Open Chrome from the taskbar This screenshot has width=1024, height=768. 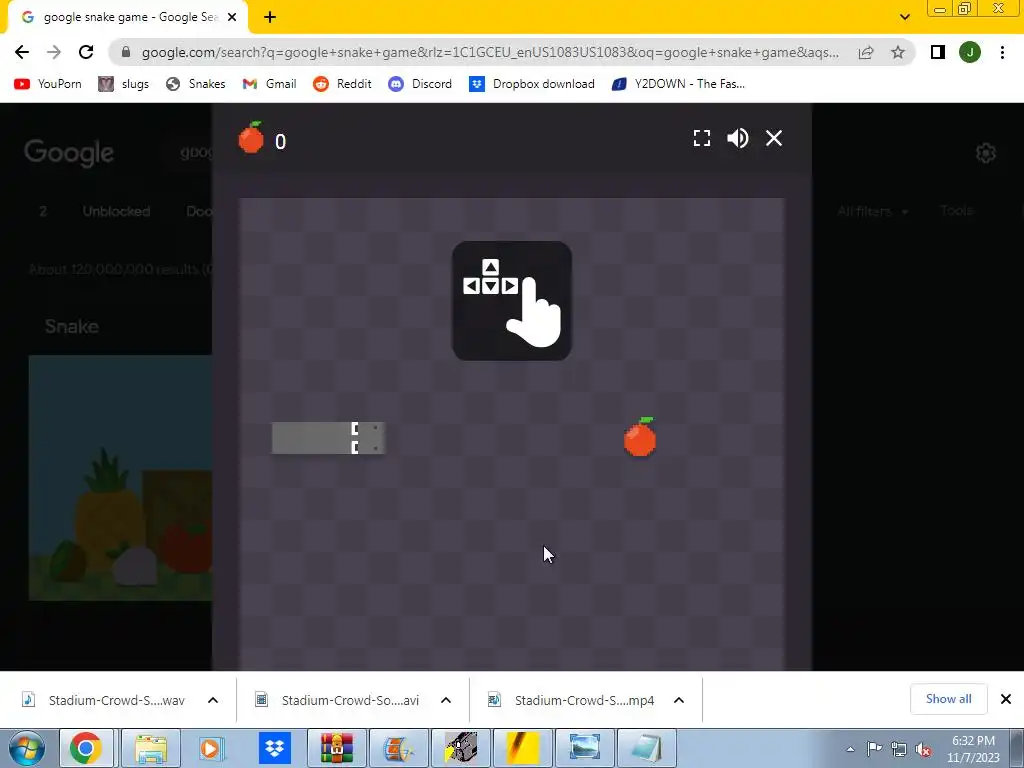click(x=86, y=748)
